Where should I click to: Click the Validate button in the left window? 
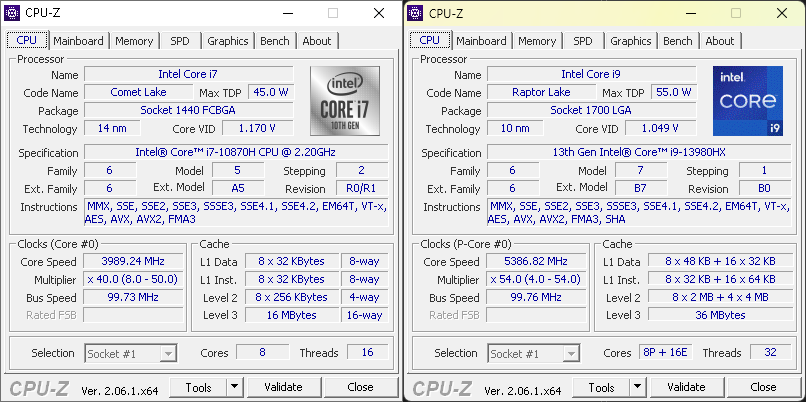(x=283, y=387)
